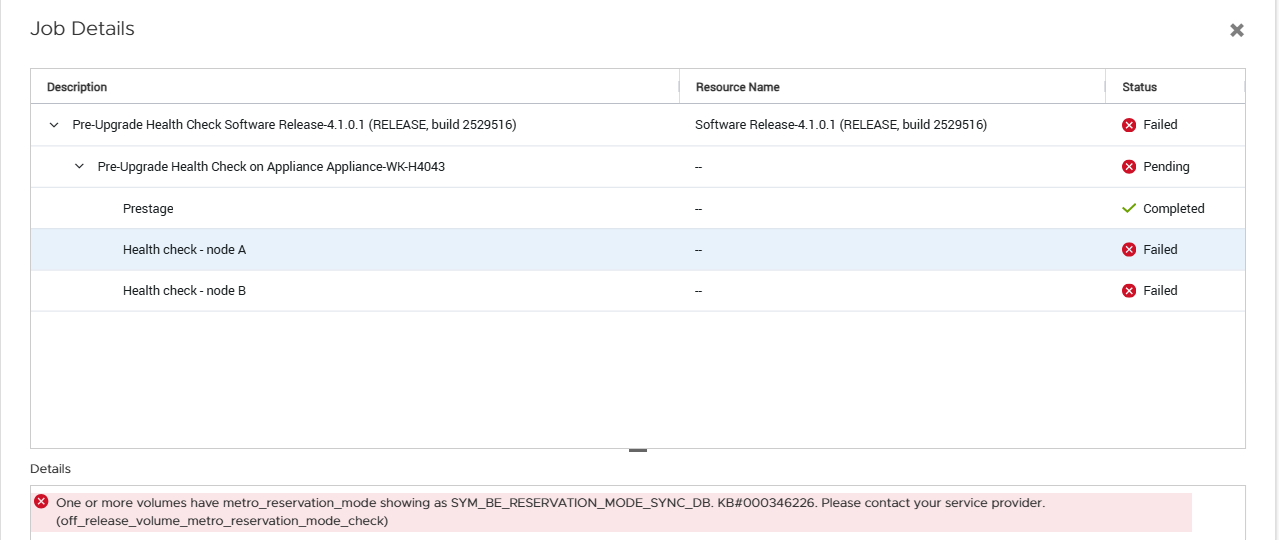Viewport: 1279px width, 540px height.
Task: Click the Pending status text
Action: (x=1166, y=167)
